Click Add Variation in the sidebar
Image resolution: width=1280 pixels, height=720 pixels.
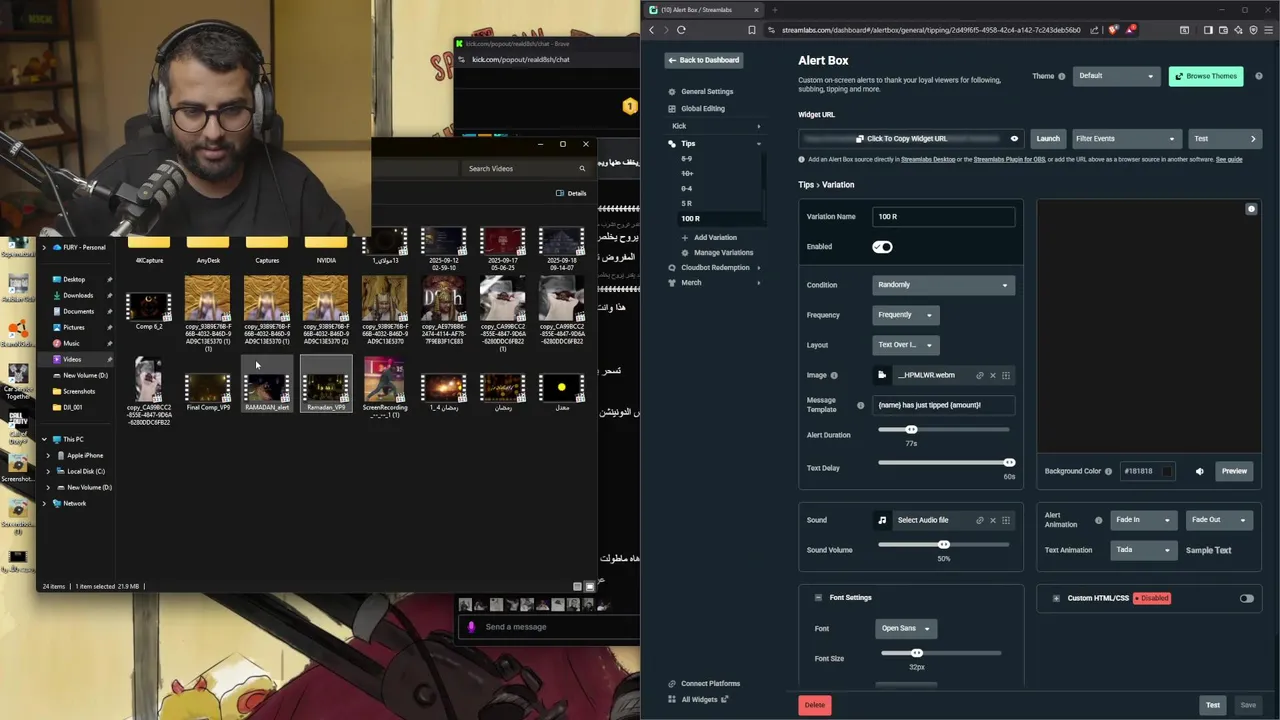click(715, 238)
